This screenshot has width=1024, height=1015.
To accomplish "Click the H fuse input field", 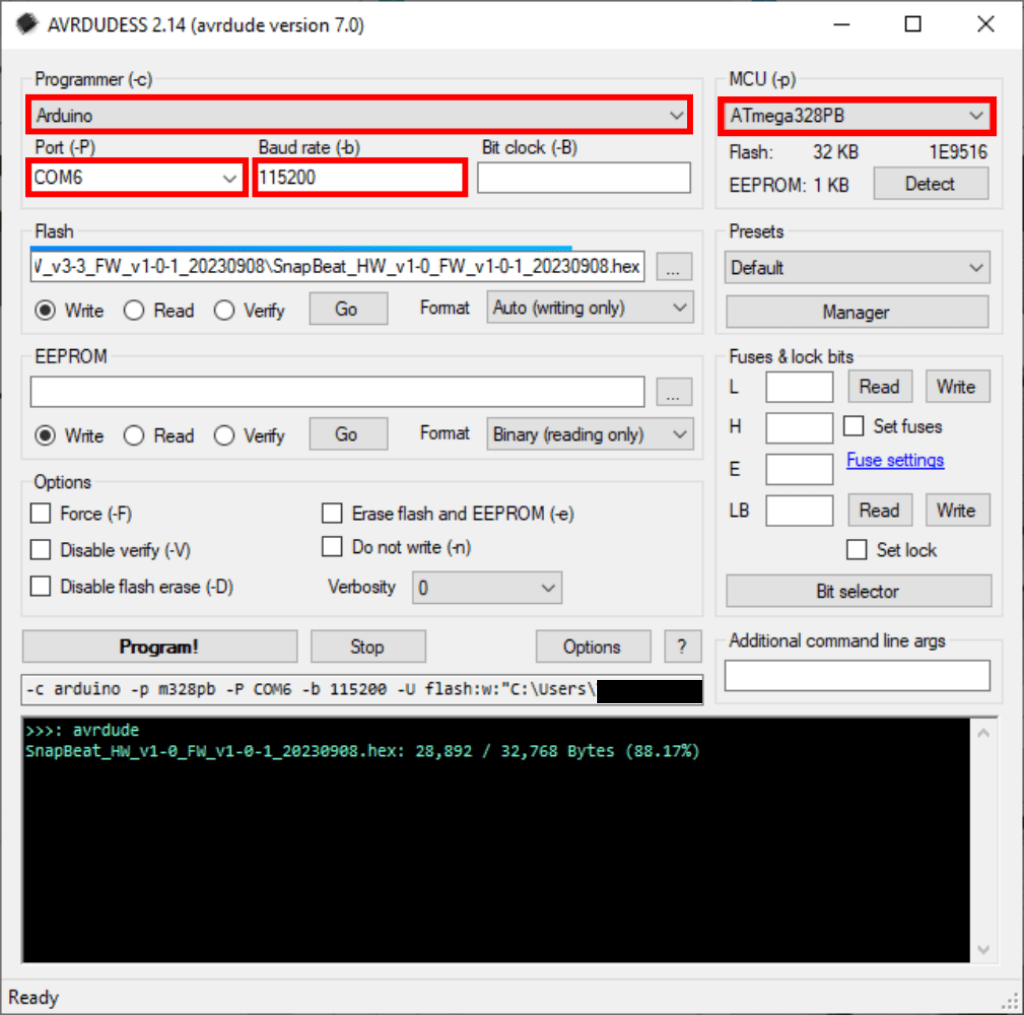I will tap(799, 428).
